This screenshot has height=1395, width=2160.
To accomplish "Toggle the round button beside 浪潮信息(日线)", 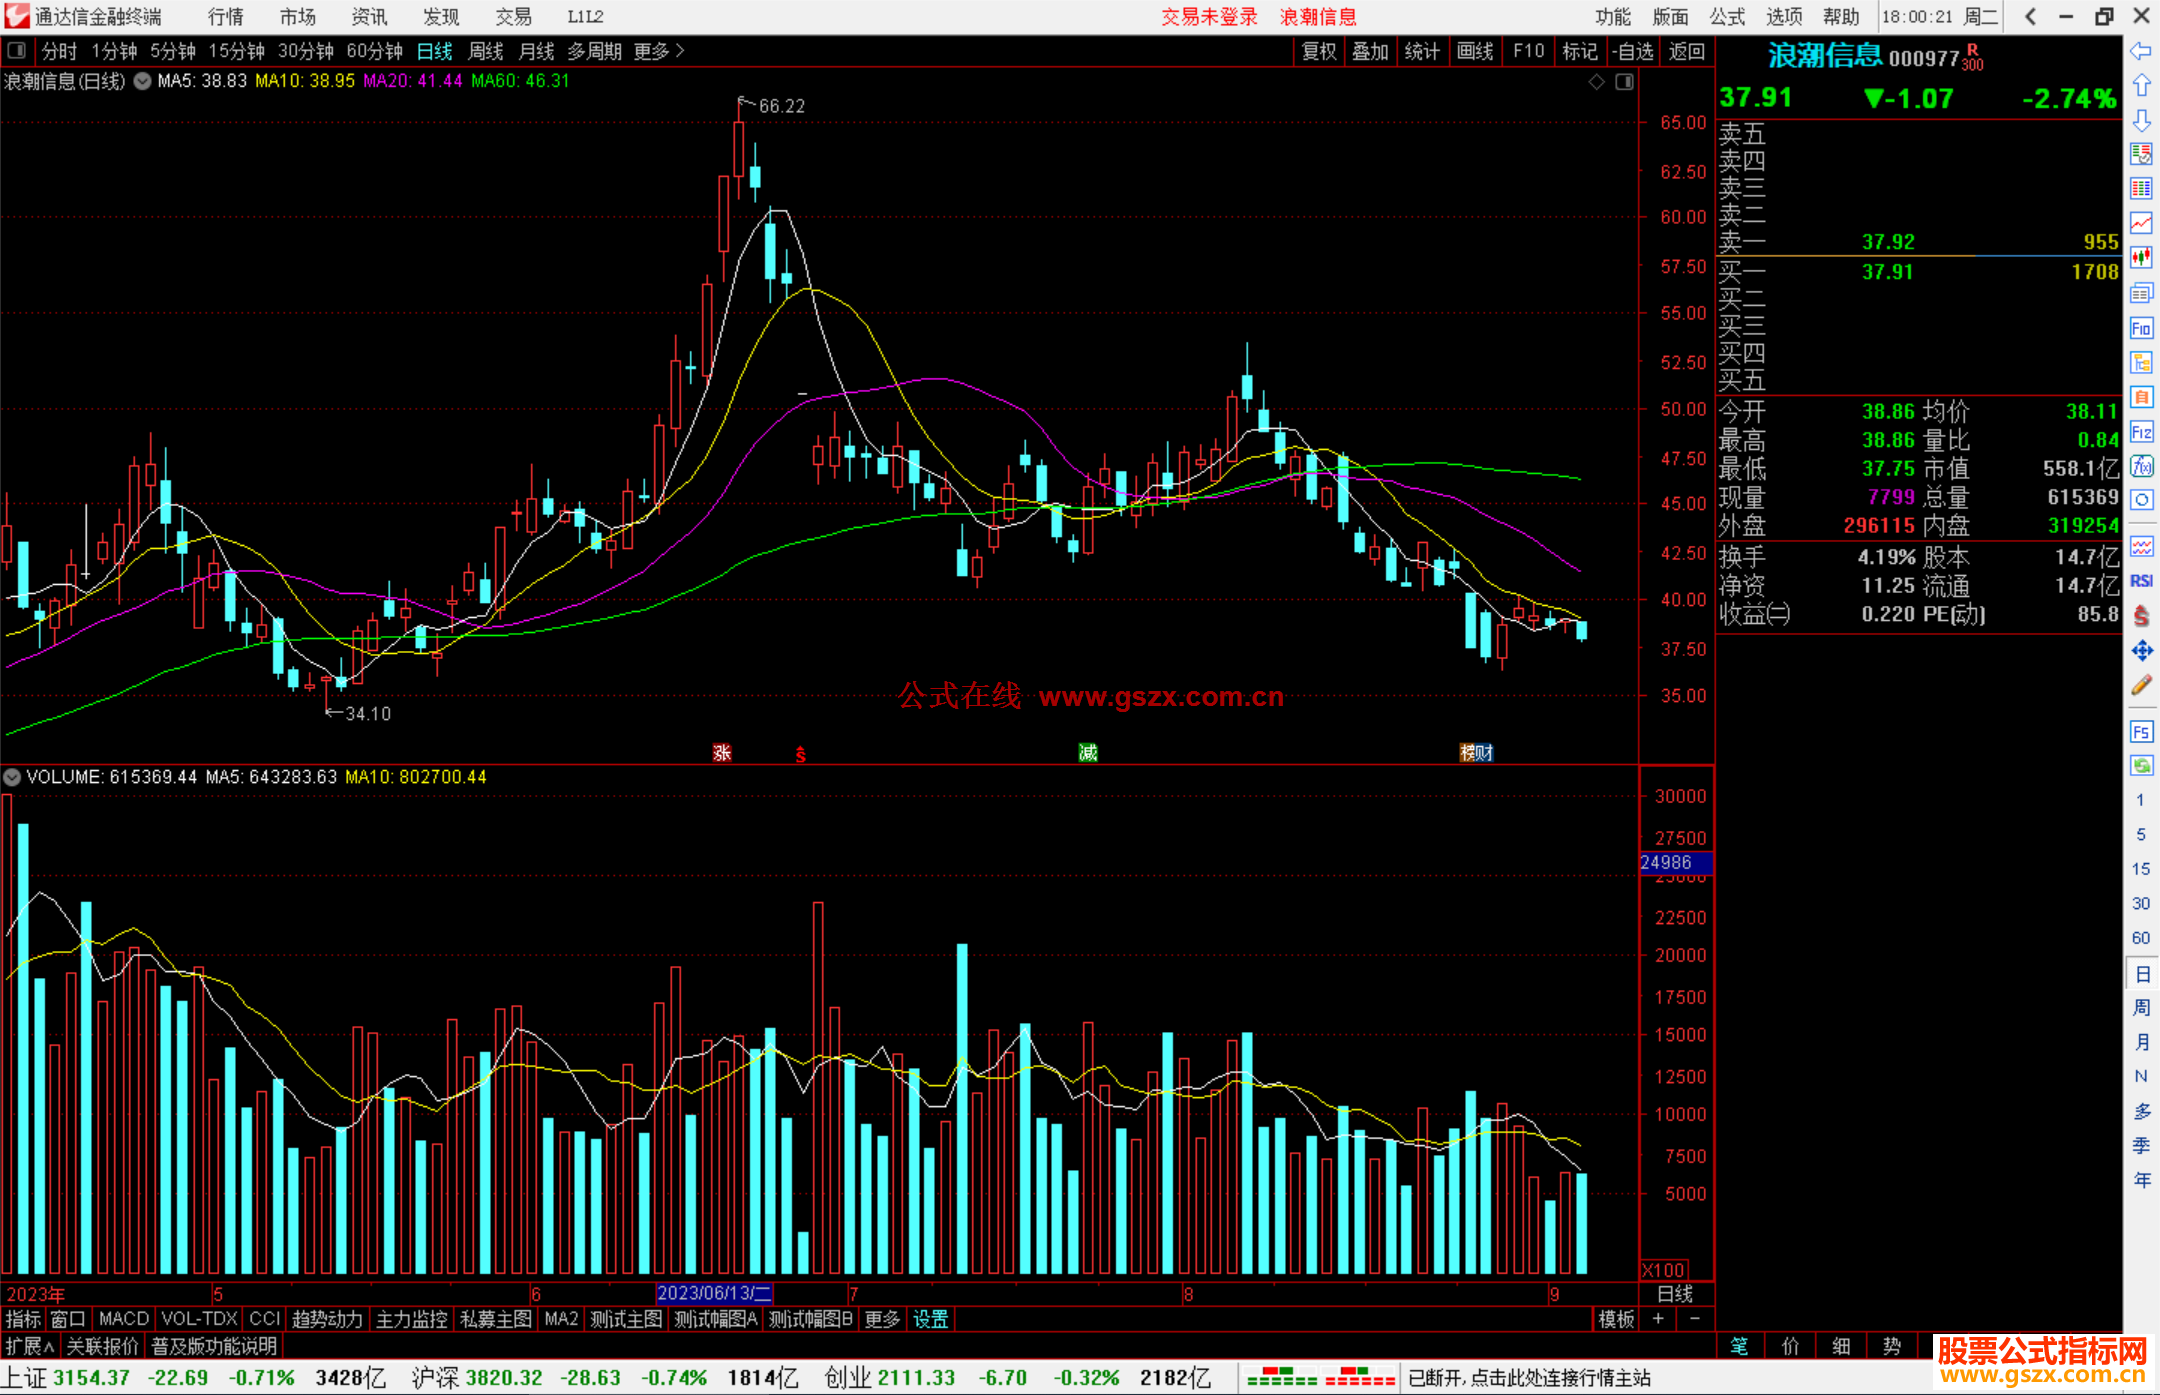I will coord(143,81).
